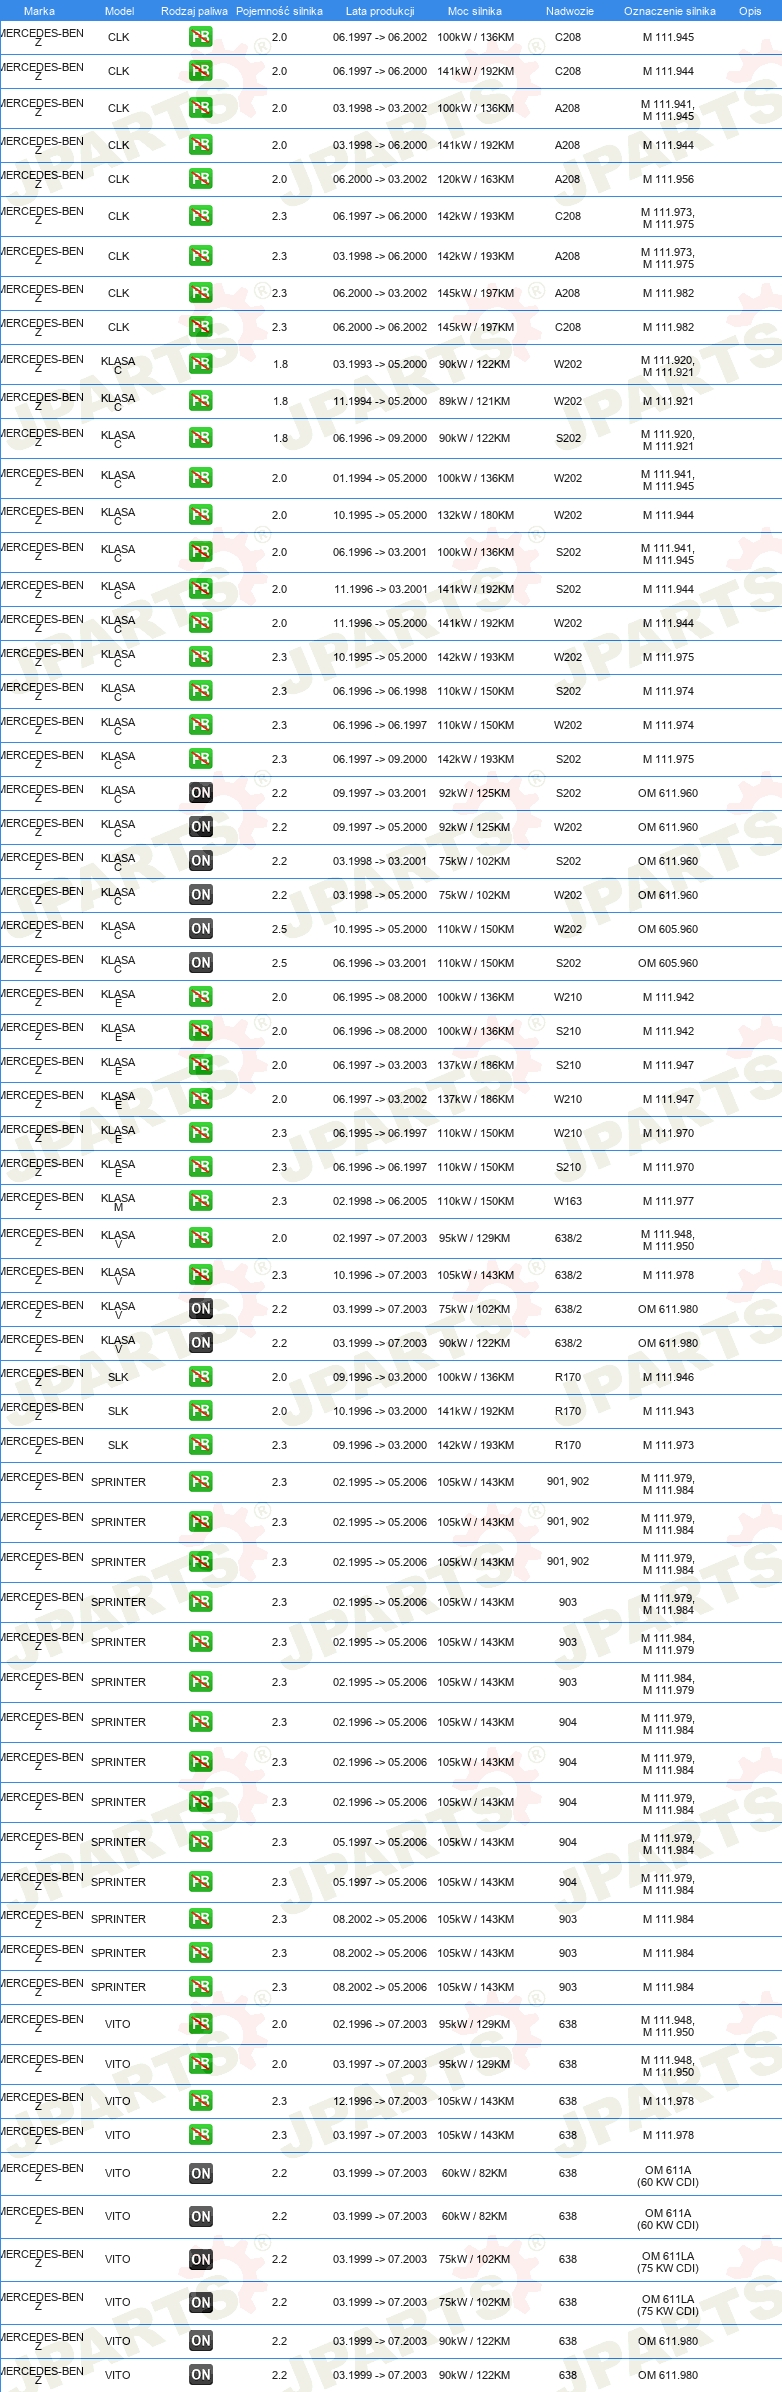Select fuel icon in Klasa C 89kW / 121KM row
The width and height of the screenshot is (782, 2392).
tap(200, 401)
